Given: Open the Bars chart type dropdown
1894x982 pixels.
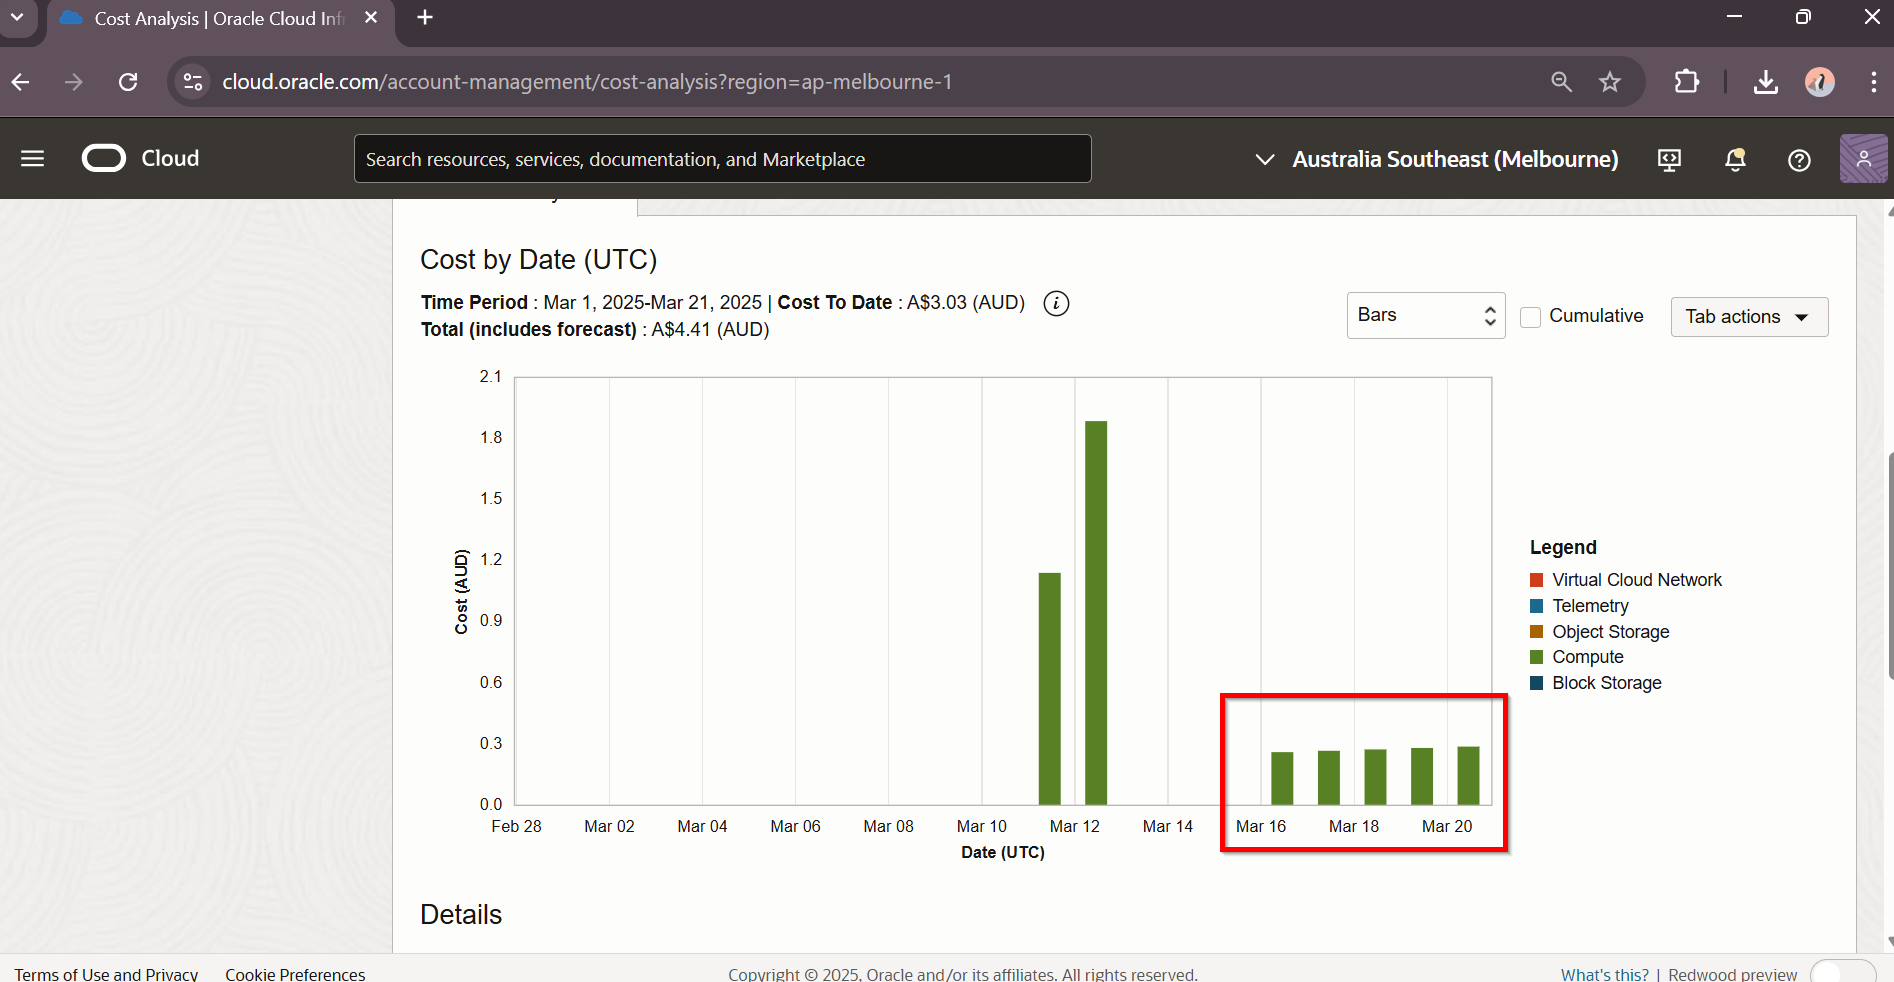Looking at the screenshot, I should pyautogui.click(x=1425, y=316).
